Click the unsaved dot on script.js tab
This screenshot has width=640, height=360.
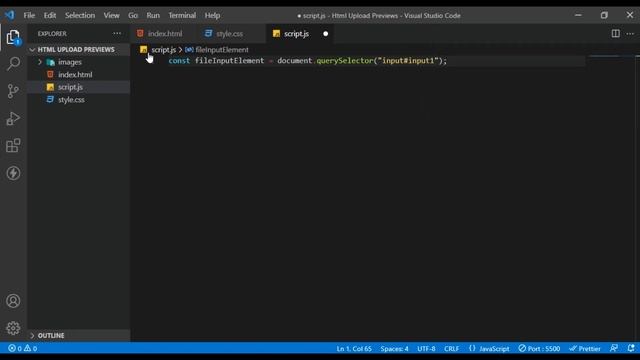pos(325,33)
